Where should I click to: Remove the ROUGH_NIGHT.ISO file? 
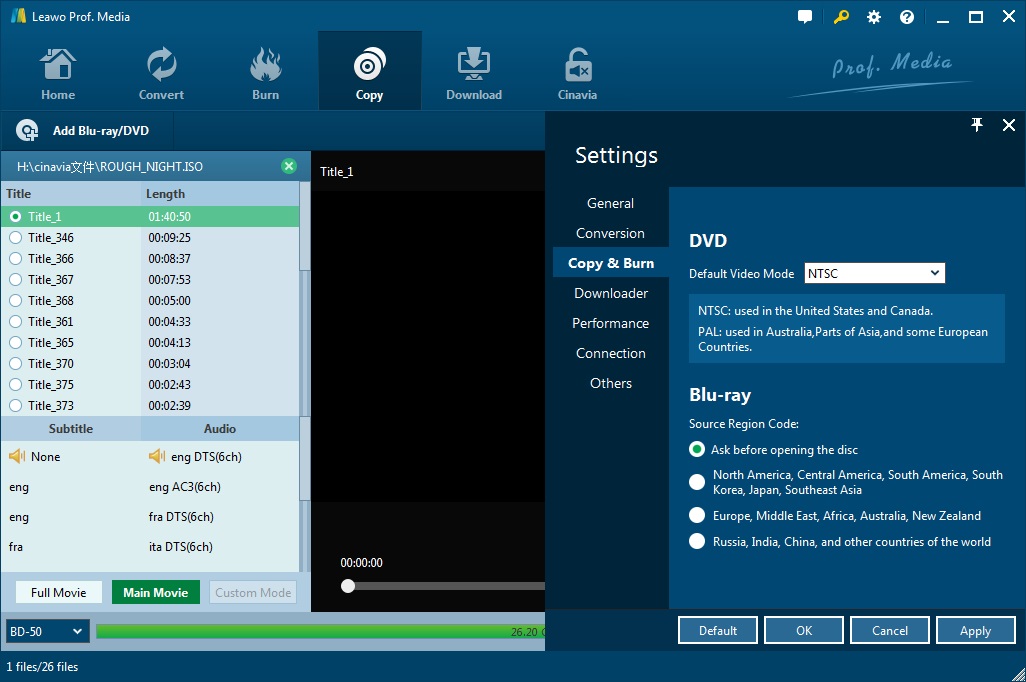(289, 166)
